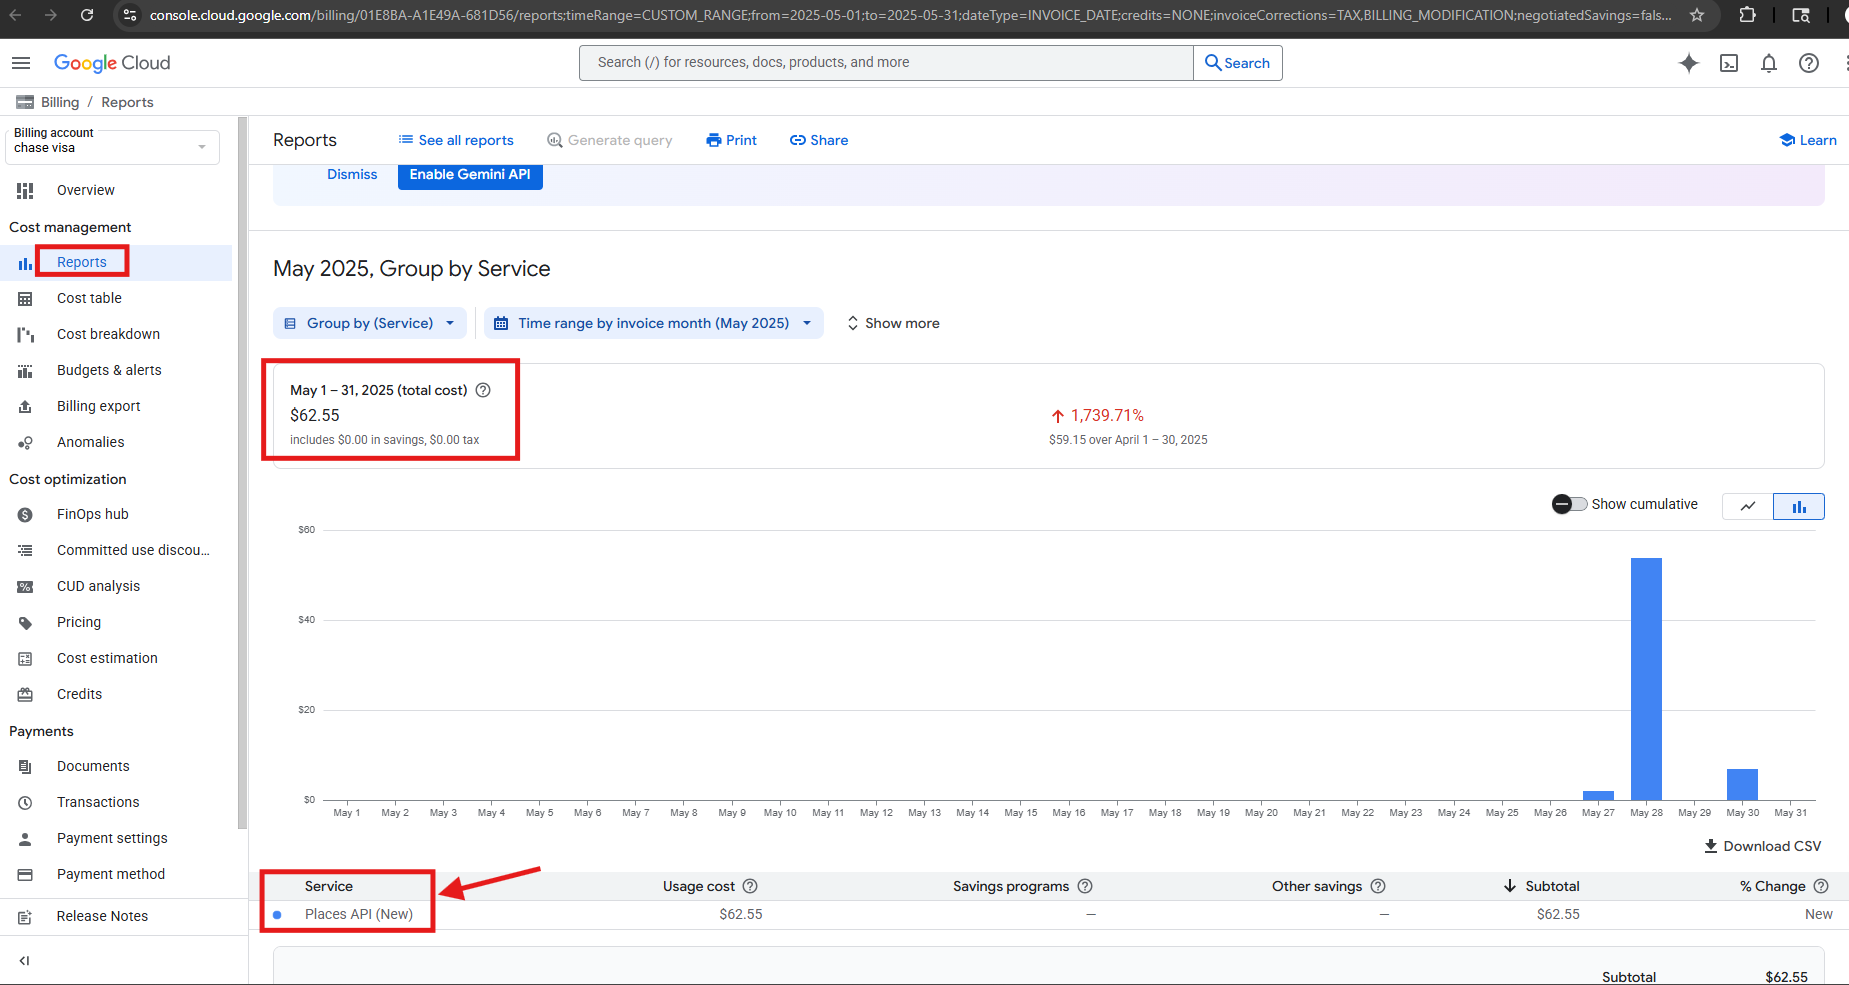The image size is (1849, 985).
Task: Open the Learn panel
Action: point(1808,140)
